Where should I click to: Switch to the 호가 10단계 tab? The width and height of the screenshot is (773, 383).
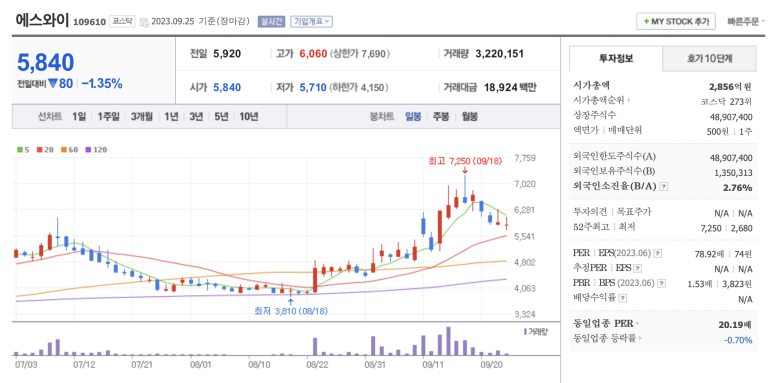[x=709, y=59]
